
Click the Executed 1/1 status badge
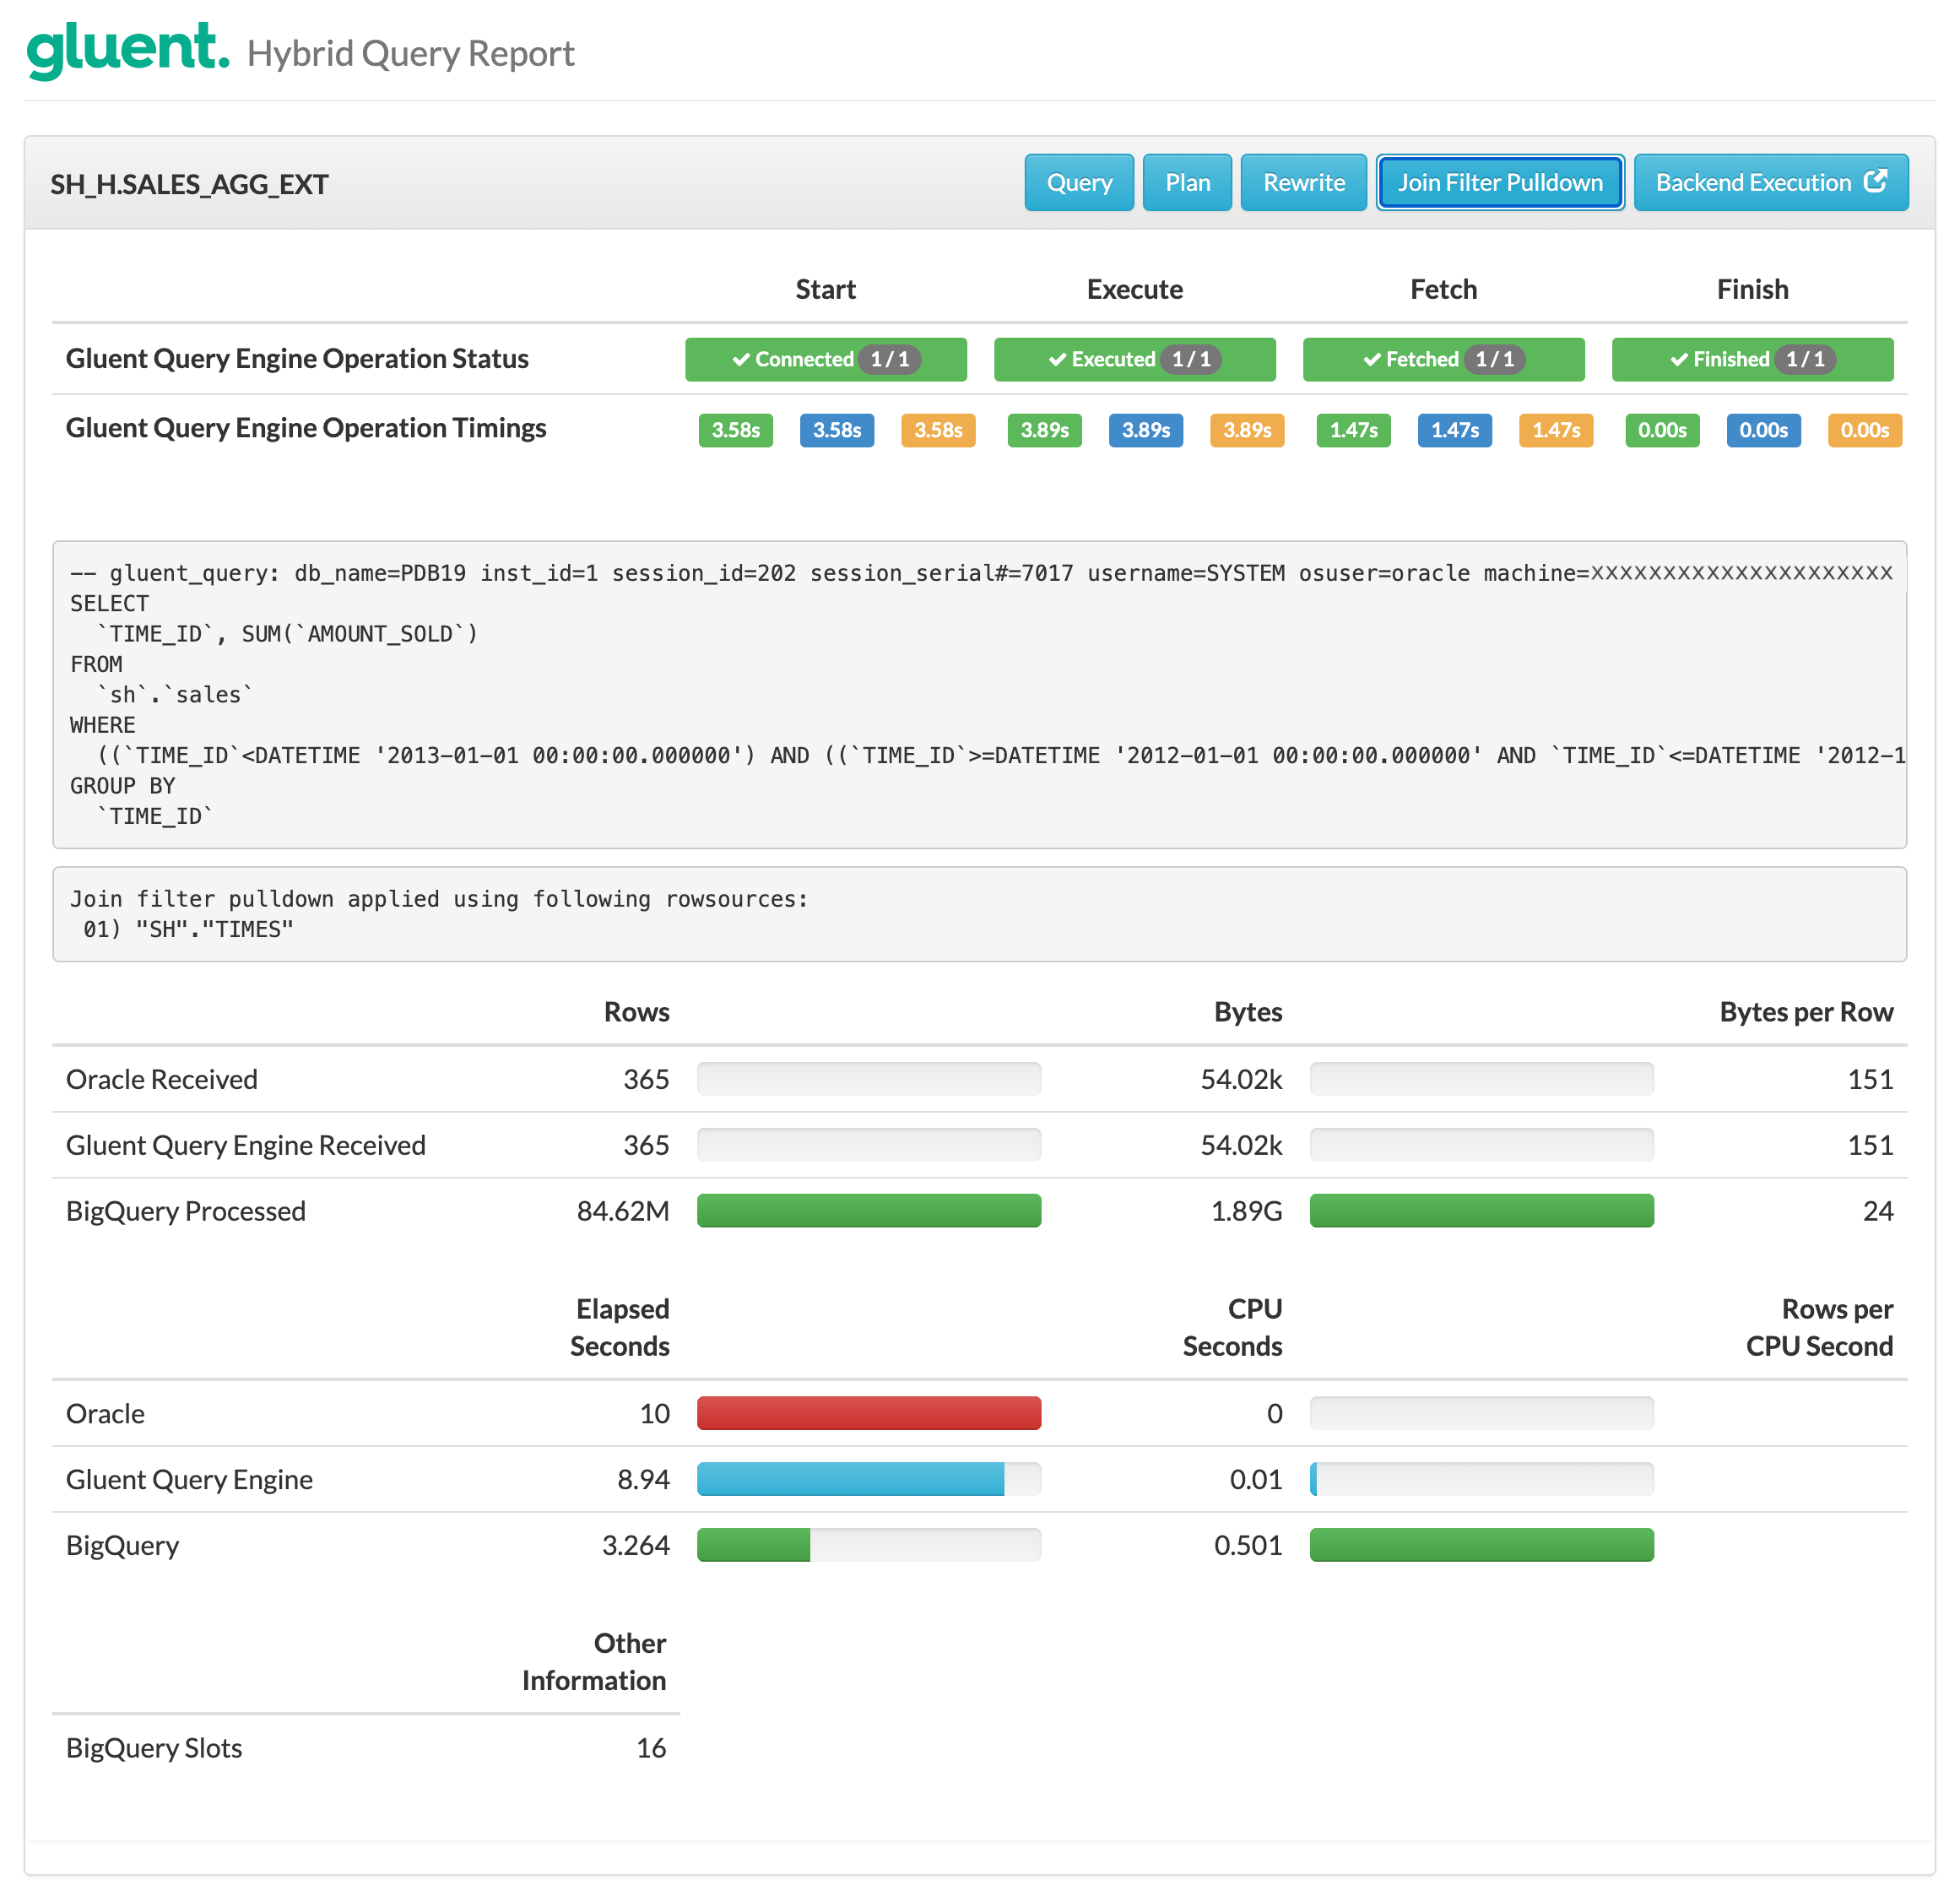(1135, 359)
